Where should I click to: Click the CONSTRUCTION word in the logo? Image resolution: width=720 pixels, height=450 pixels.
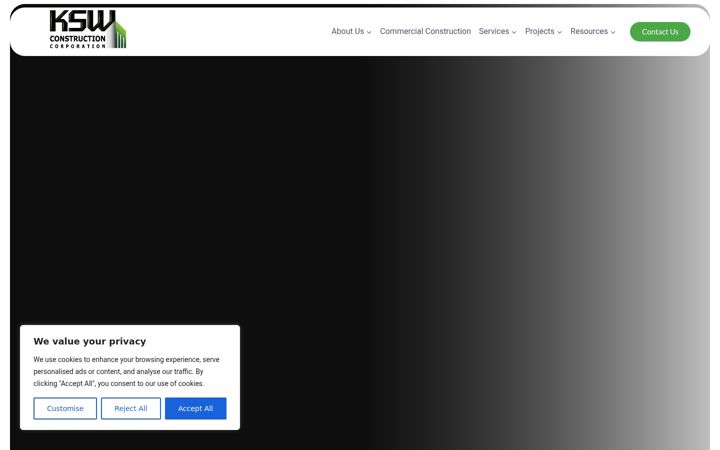click(78, 39)
